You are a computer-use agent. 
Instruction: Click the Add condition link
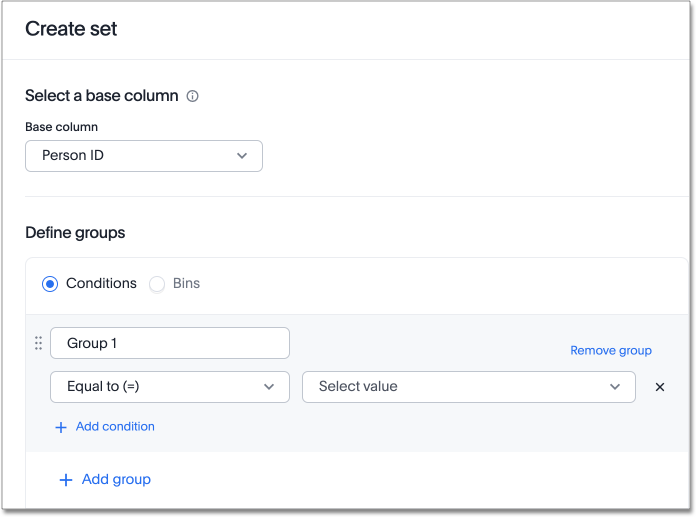click(x=115, y=427)
